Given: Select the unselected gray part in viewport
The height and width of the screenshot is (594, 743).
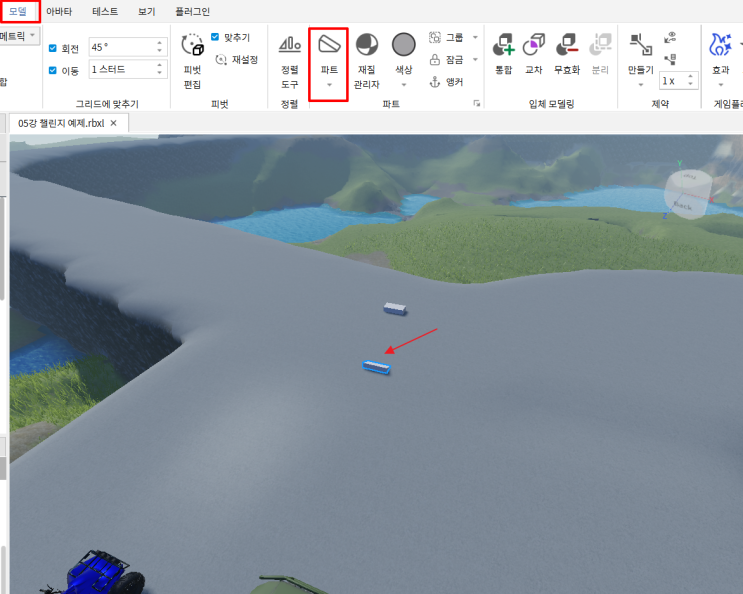Looking at the screenshot, I should [x=395, y=308].
